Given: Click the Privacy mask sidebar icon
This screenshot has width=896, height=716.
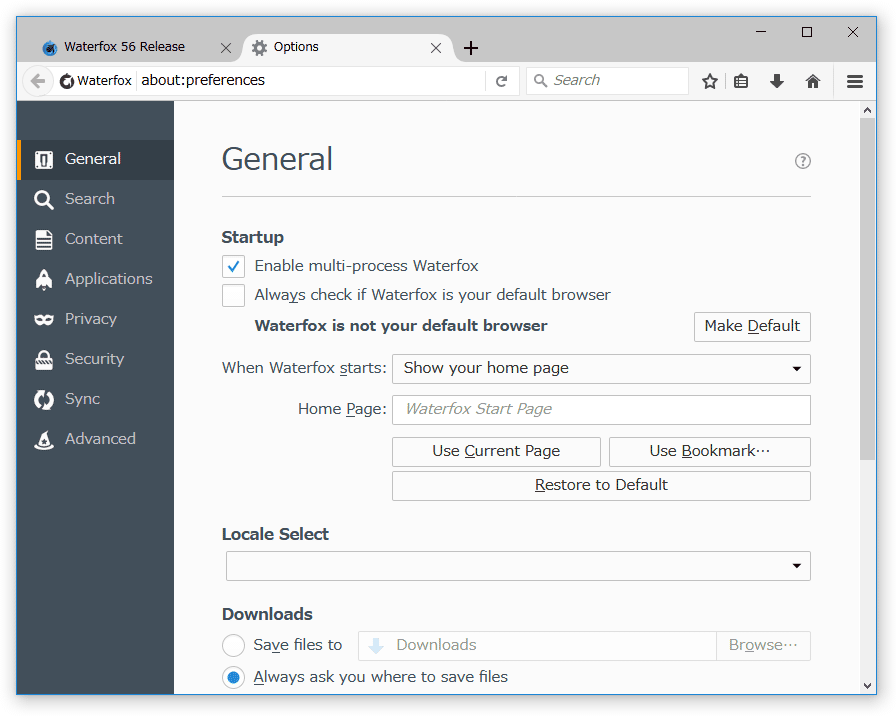Looking at the screenshot, I should click(x=44, y=319).
